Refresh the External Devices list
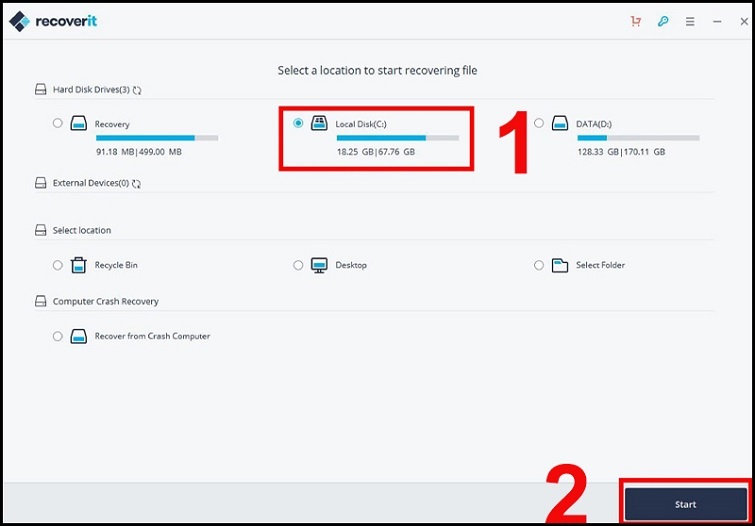Screen dimensions: 755x526 [x=137, y=184]
